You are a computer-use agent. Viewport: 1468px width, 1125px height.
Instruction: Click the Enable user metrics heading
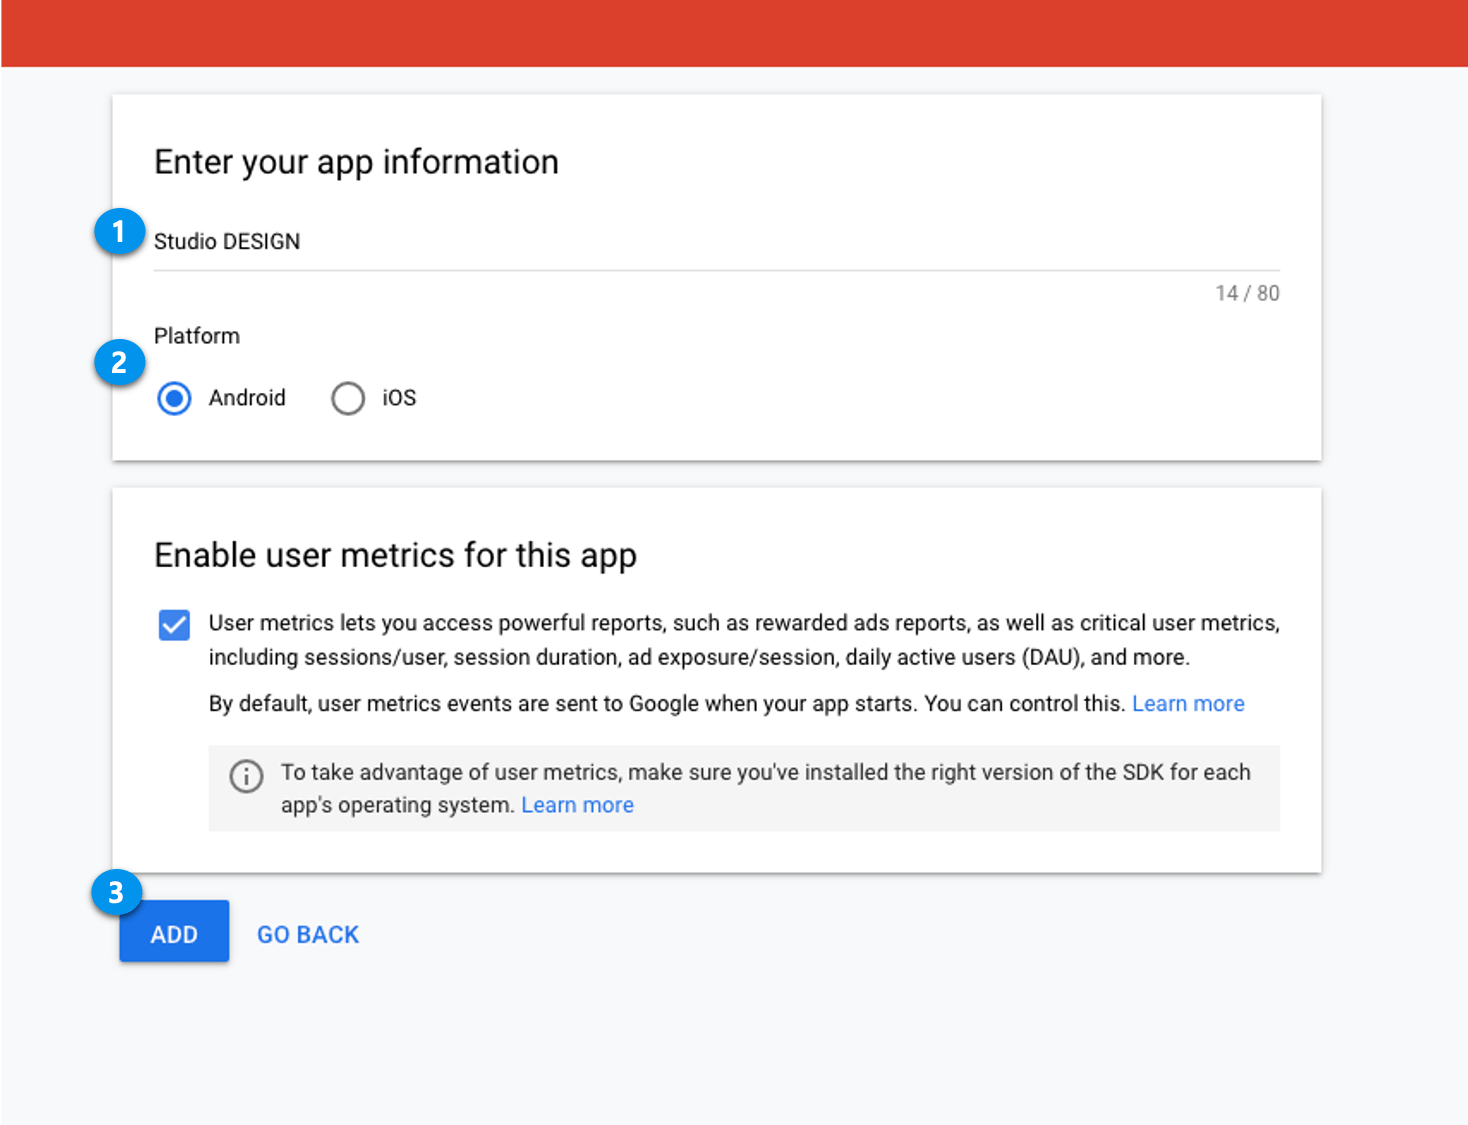(395, 555)
